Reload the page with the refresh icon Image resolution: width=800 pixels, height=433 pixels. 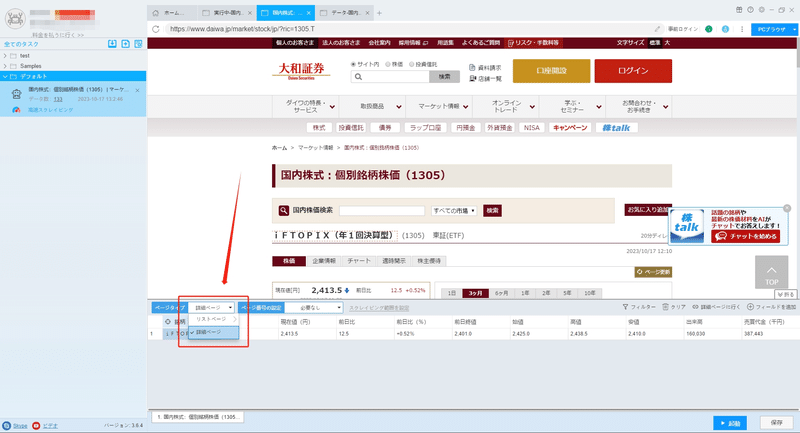[x=156, y=29]
